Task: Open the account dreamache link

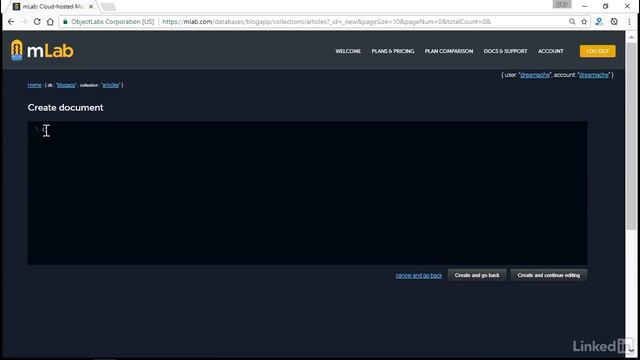Action: pos(593,75)
